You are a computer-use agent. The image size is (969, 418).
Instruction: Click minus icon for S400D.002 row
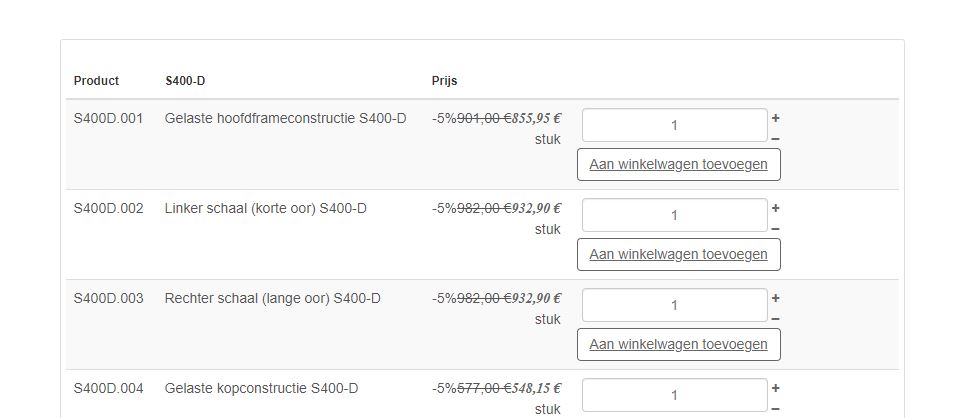pos(776,229)
